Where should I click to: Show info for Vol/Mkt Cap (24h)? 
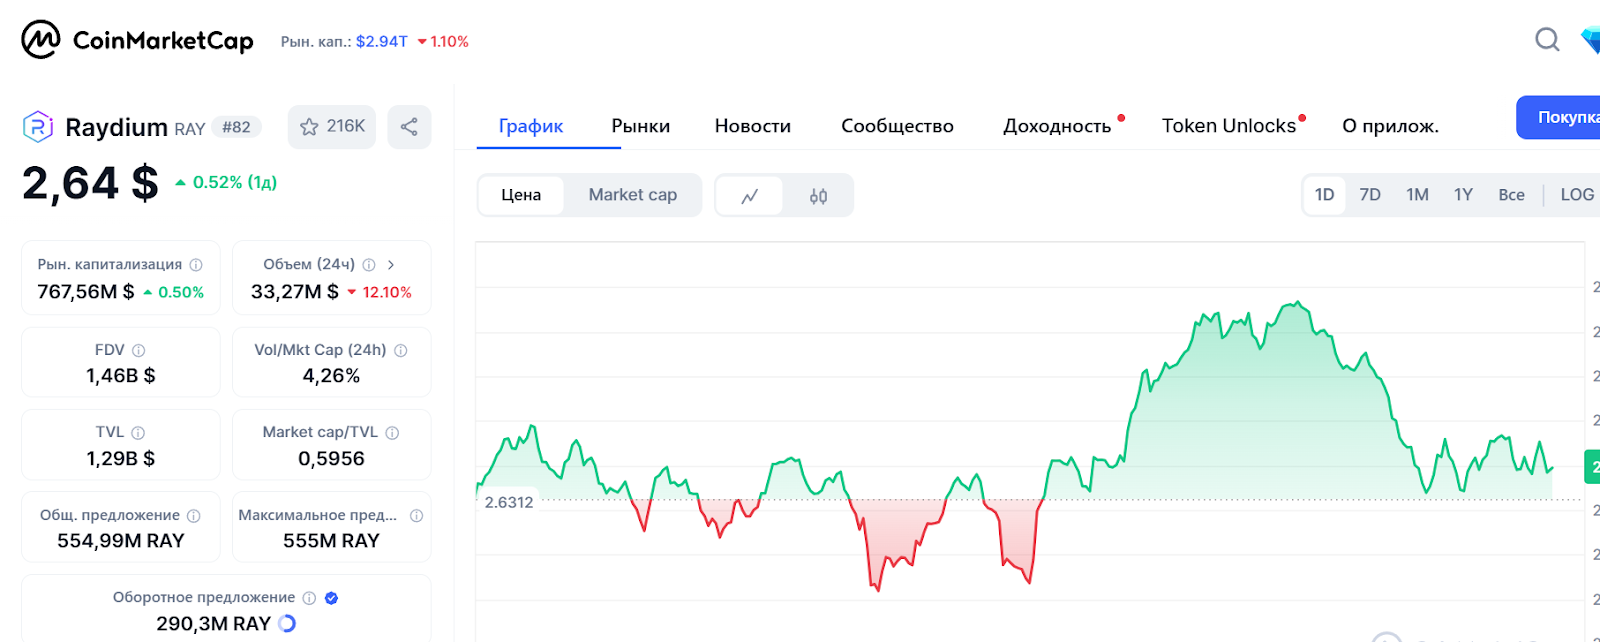401,351
